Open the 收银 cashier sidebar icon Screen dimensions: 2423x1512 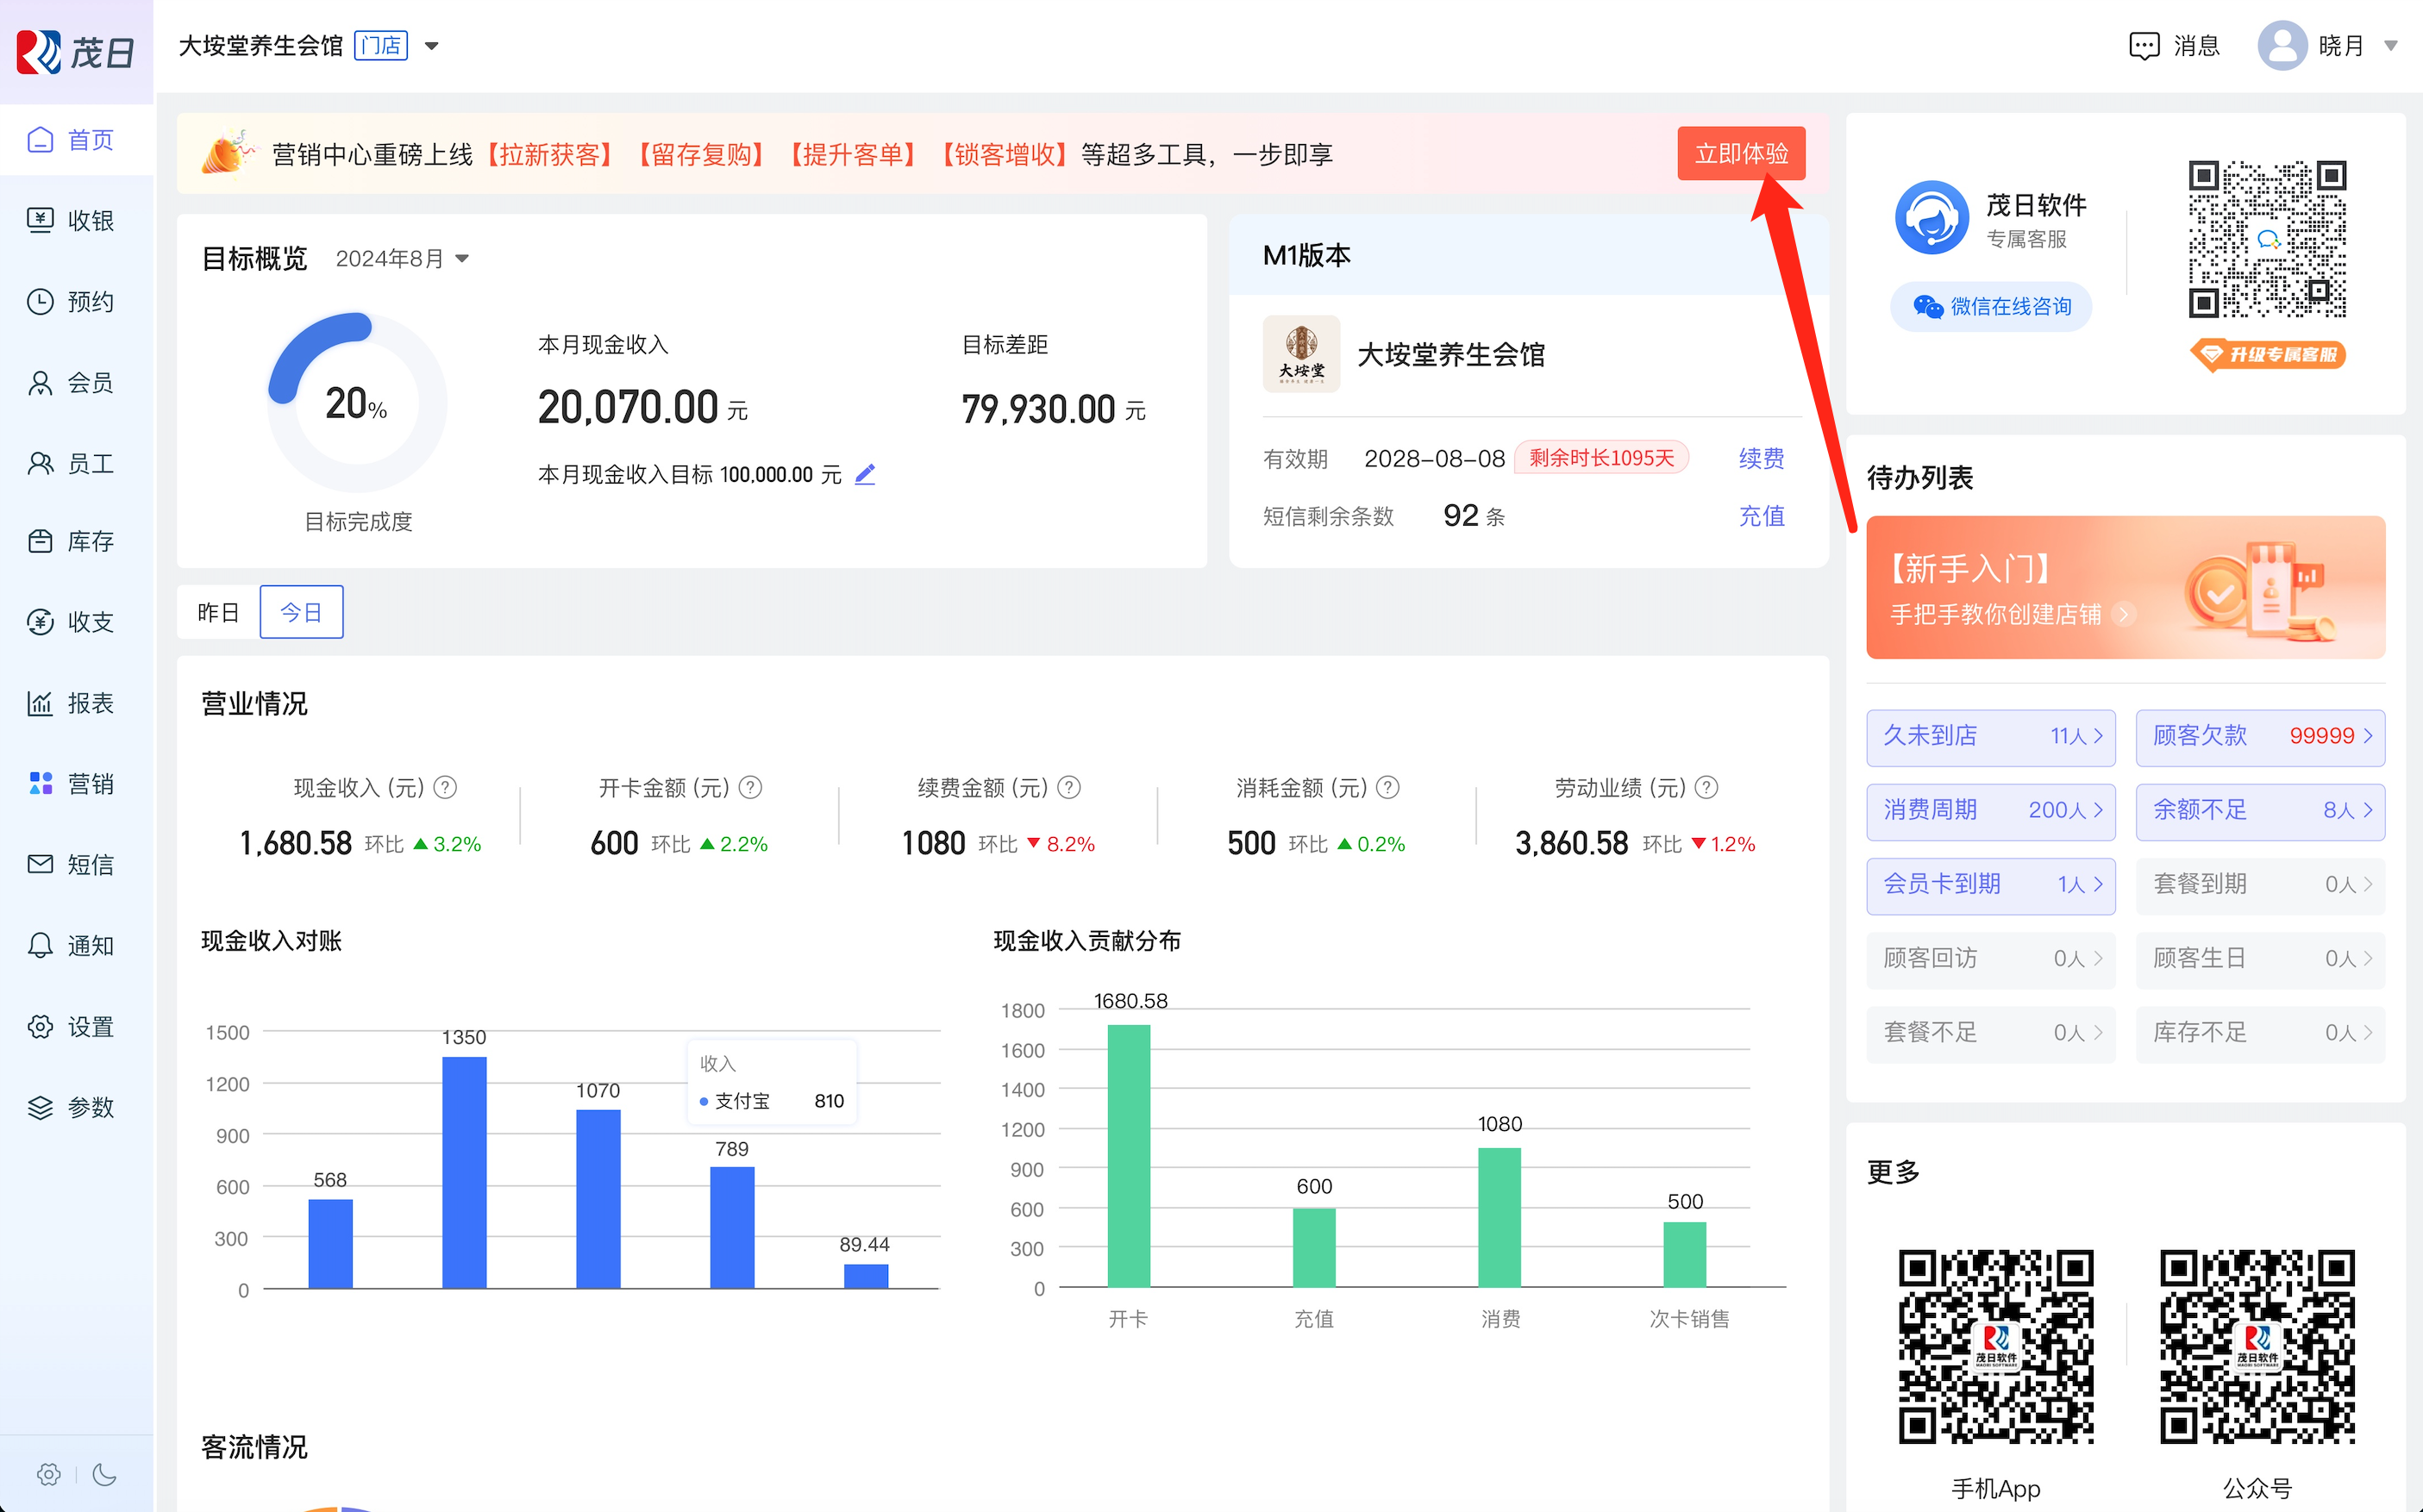[40, 220]
